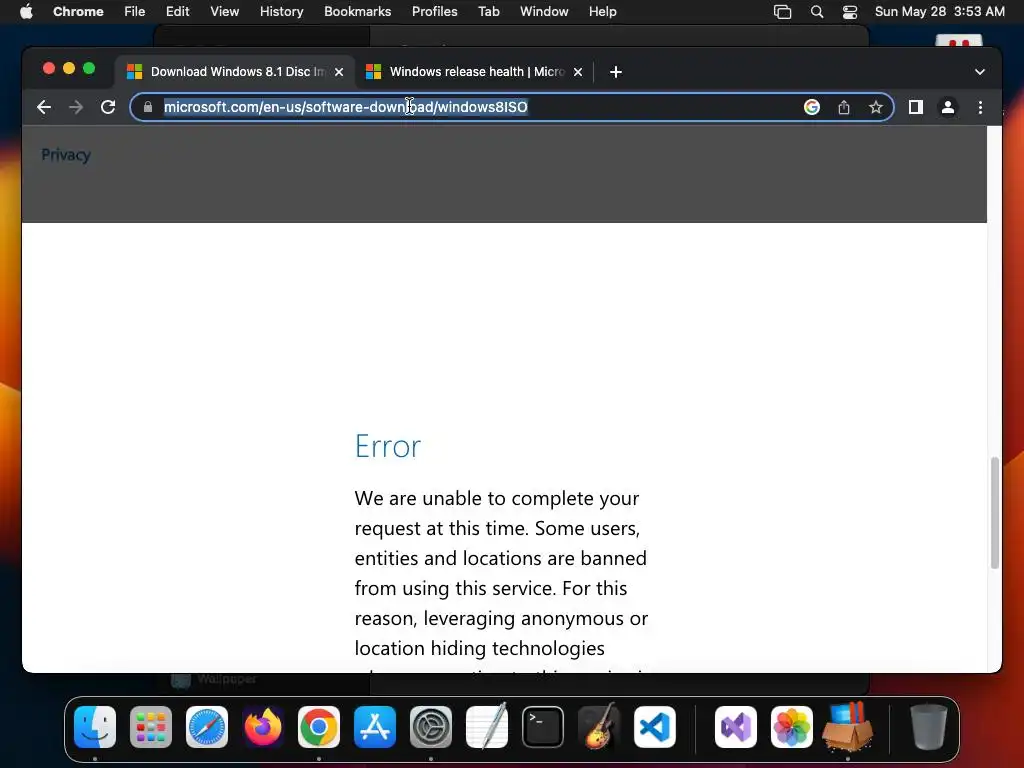1024x768 pixels.
Task: Click the Google icon in the address bar
Action: click(812, 107)
